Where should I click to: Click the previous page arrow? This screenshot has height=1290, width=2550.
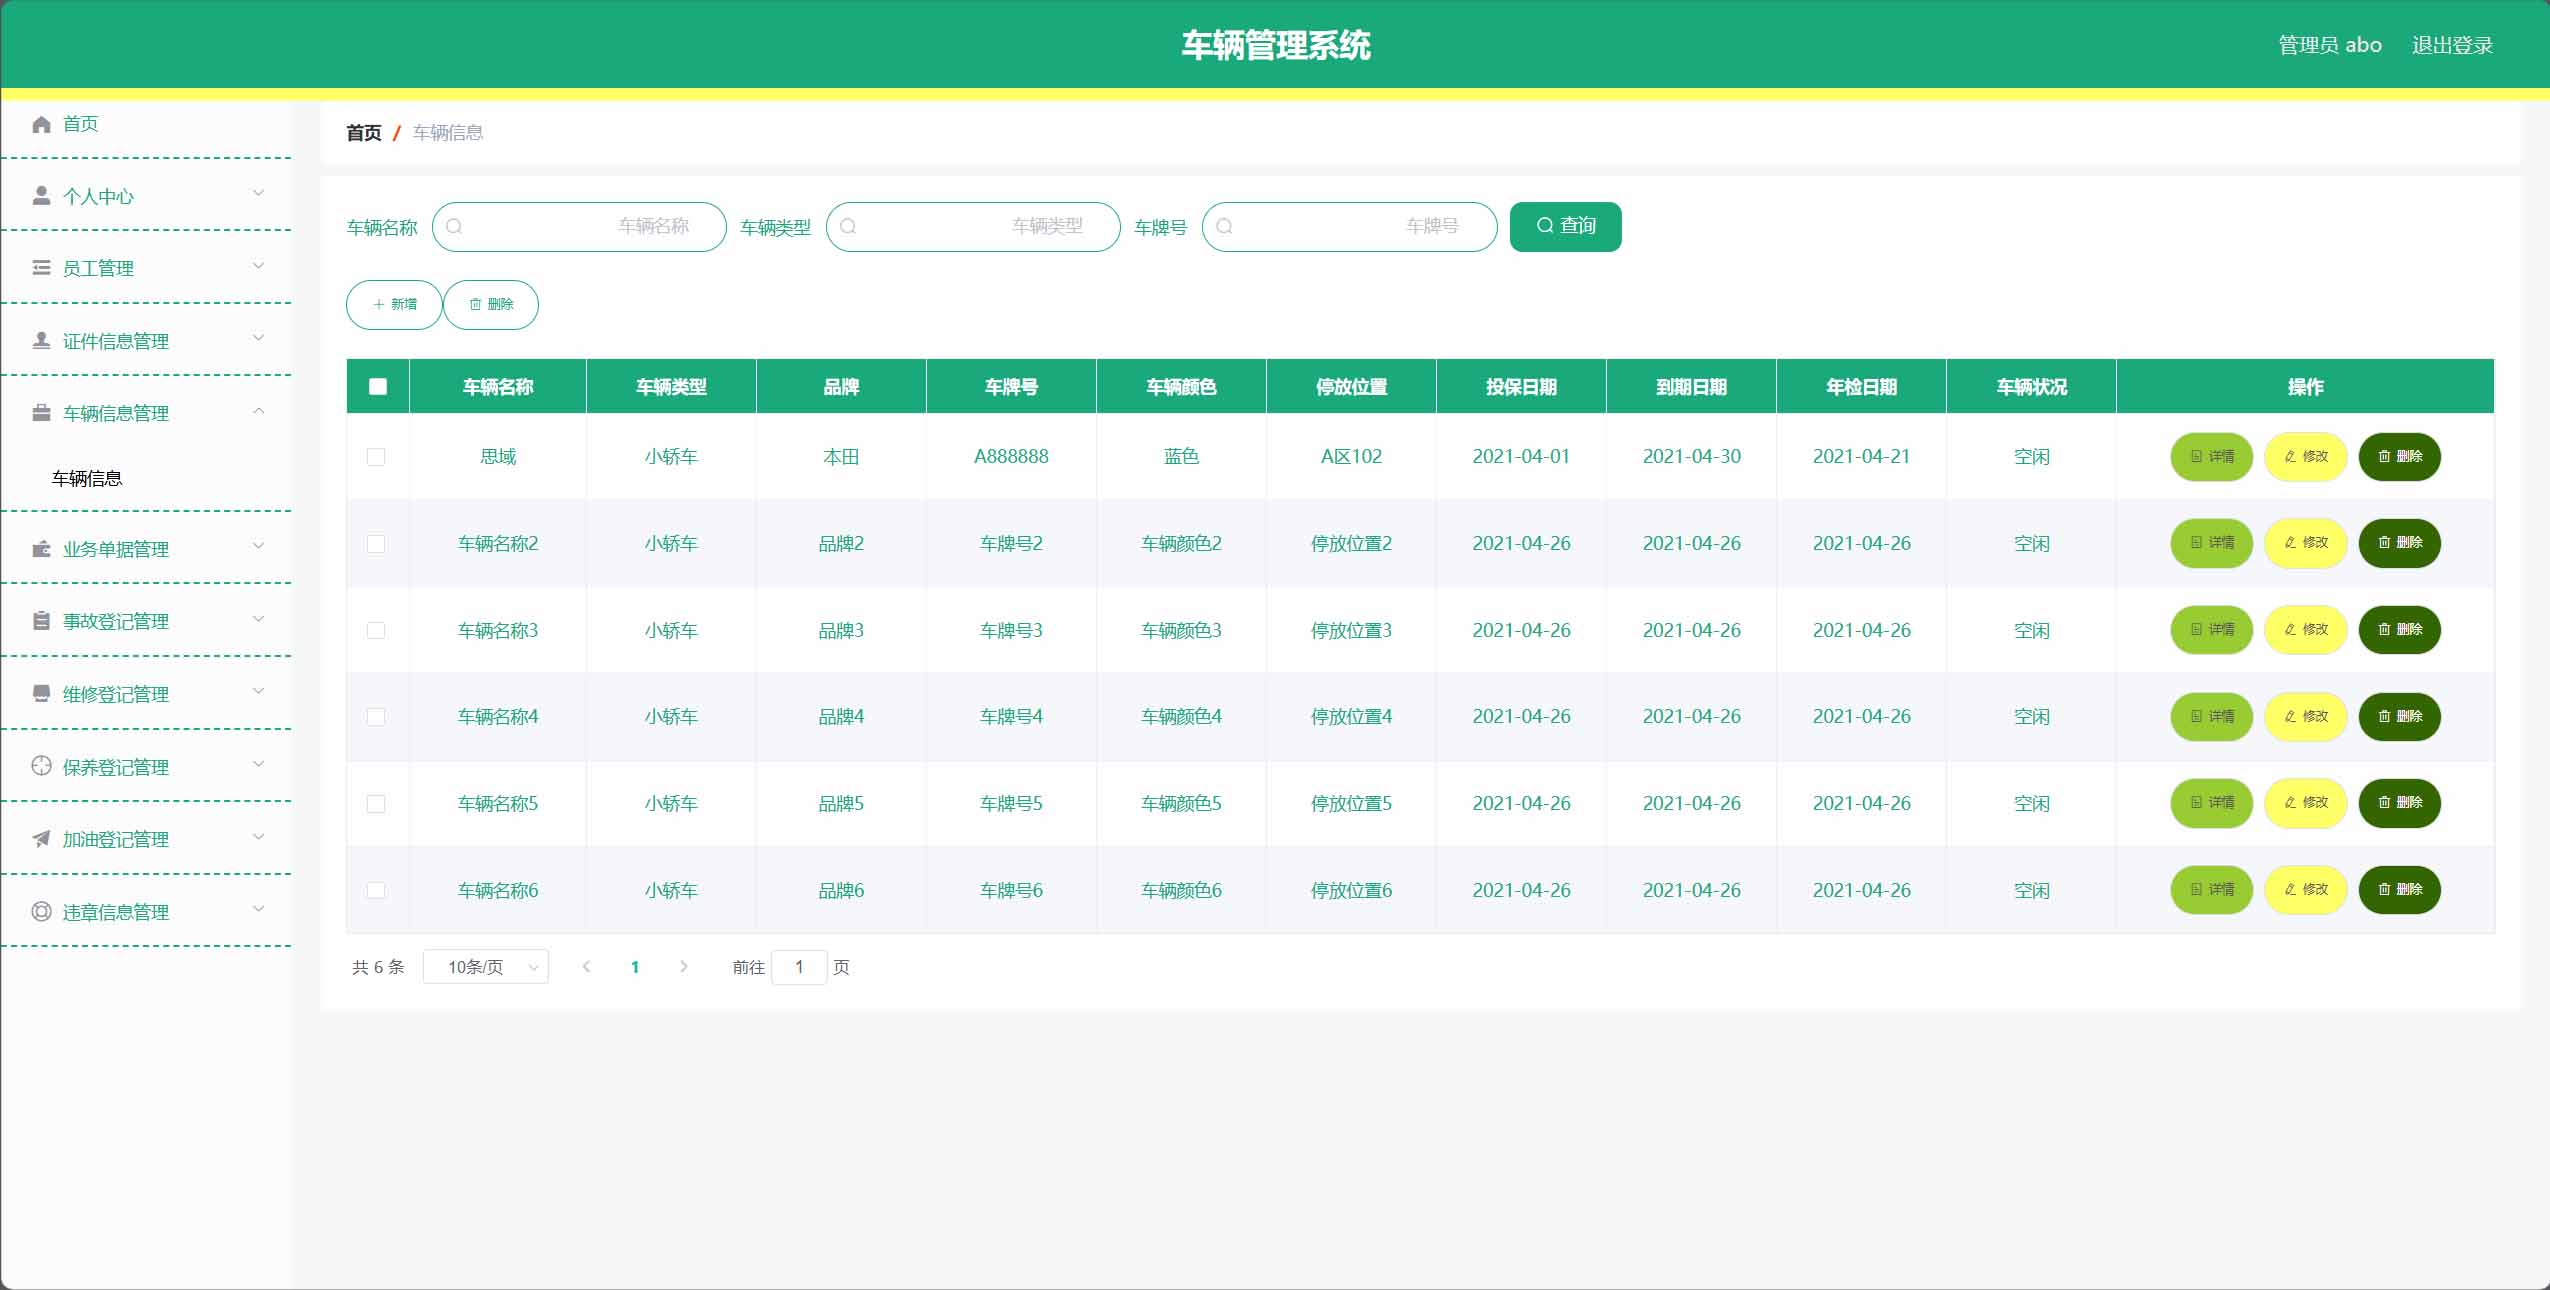[x=587, y=967]
